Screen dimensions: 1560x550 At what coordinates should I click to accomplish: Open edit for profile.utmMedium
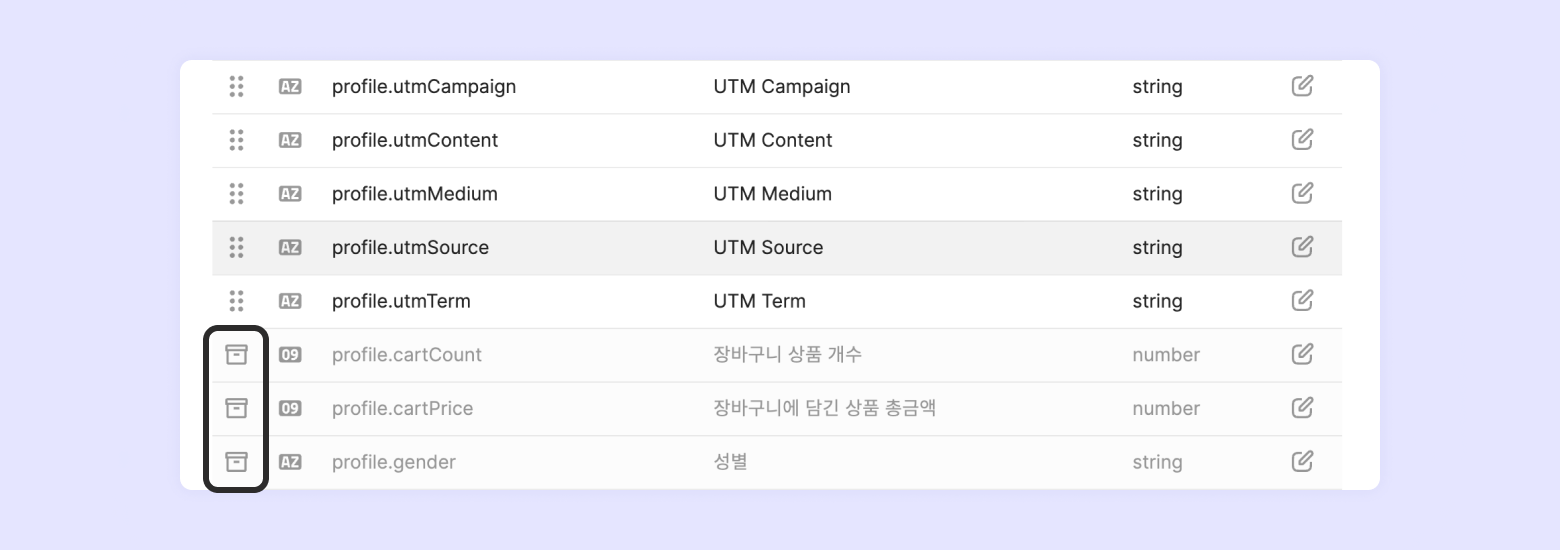click(1301, 193)
